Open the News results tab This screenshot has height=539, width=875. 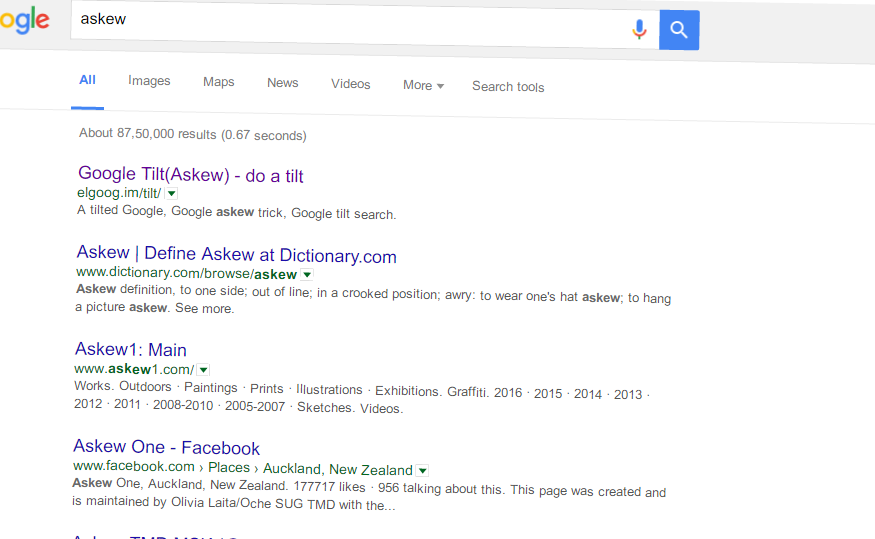tap(282, 83)
